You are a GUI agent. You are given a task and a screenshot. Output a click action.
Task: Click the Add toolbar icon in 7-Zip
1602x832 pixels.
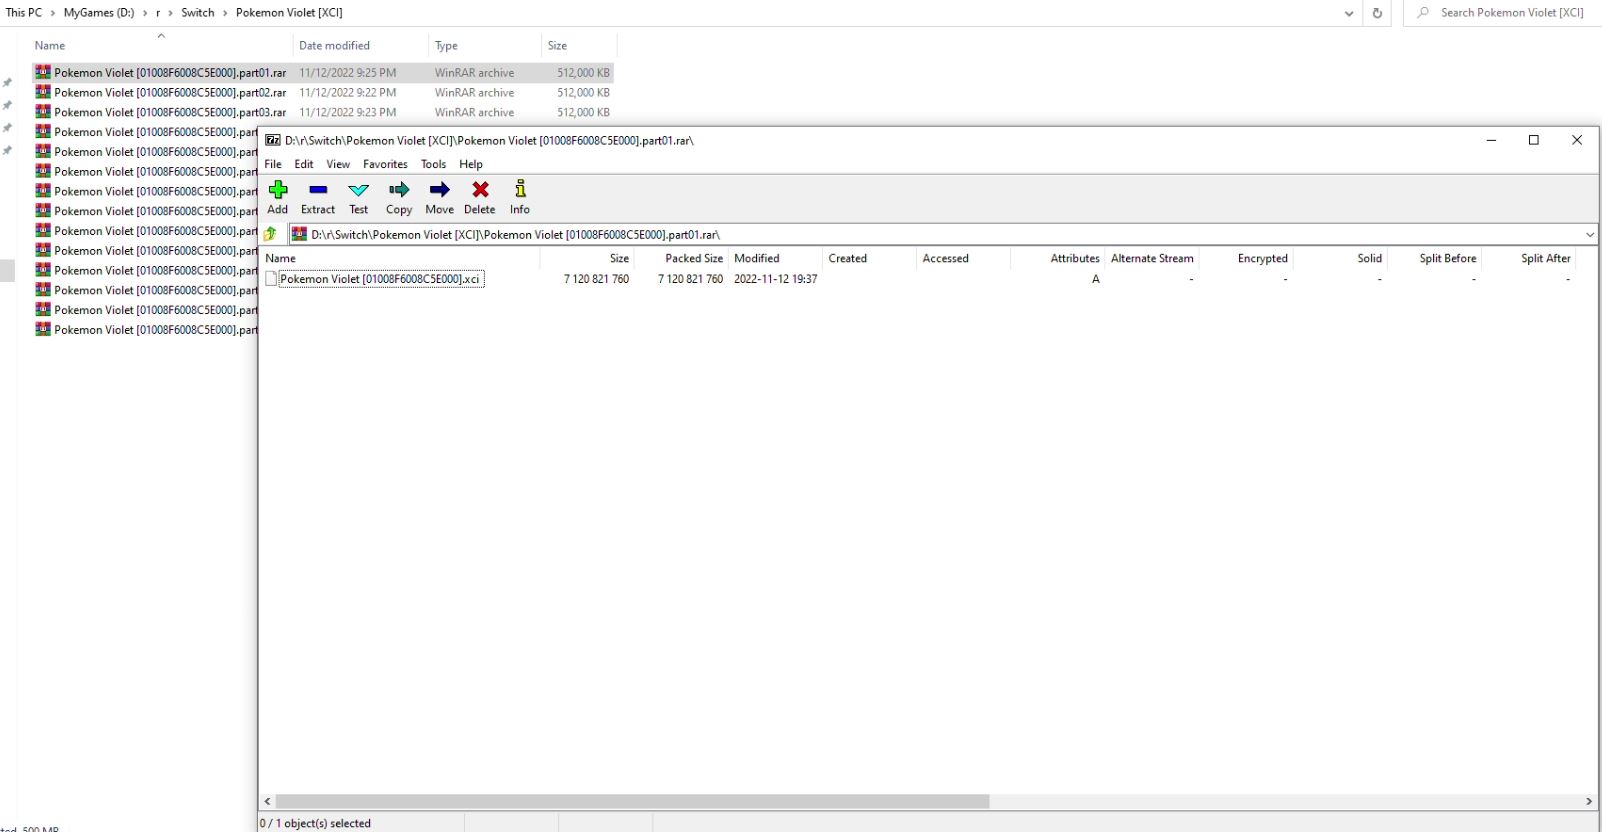(x=278, y=190)
